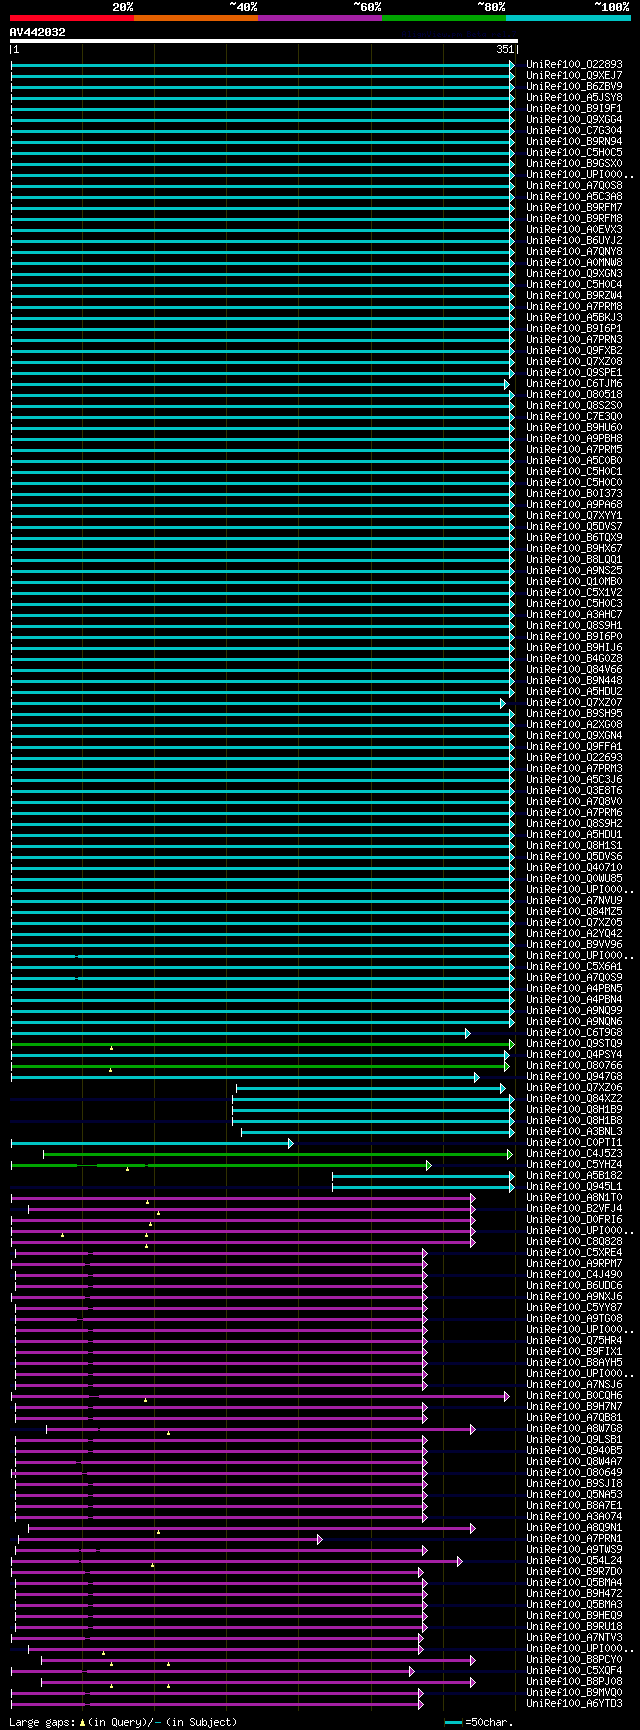Open hit UniRef100_O80518
Image resolution: width=640 pixels, height=1730 pixels.
point(574,395)
